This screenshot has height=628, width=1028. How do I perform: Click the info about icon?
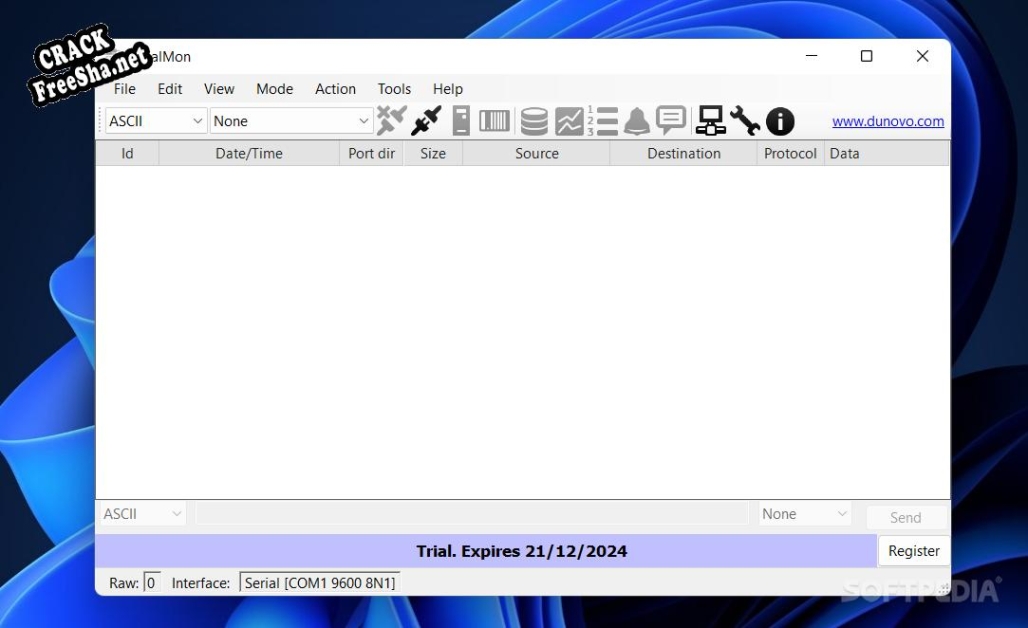coord(780,121)
